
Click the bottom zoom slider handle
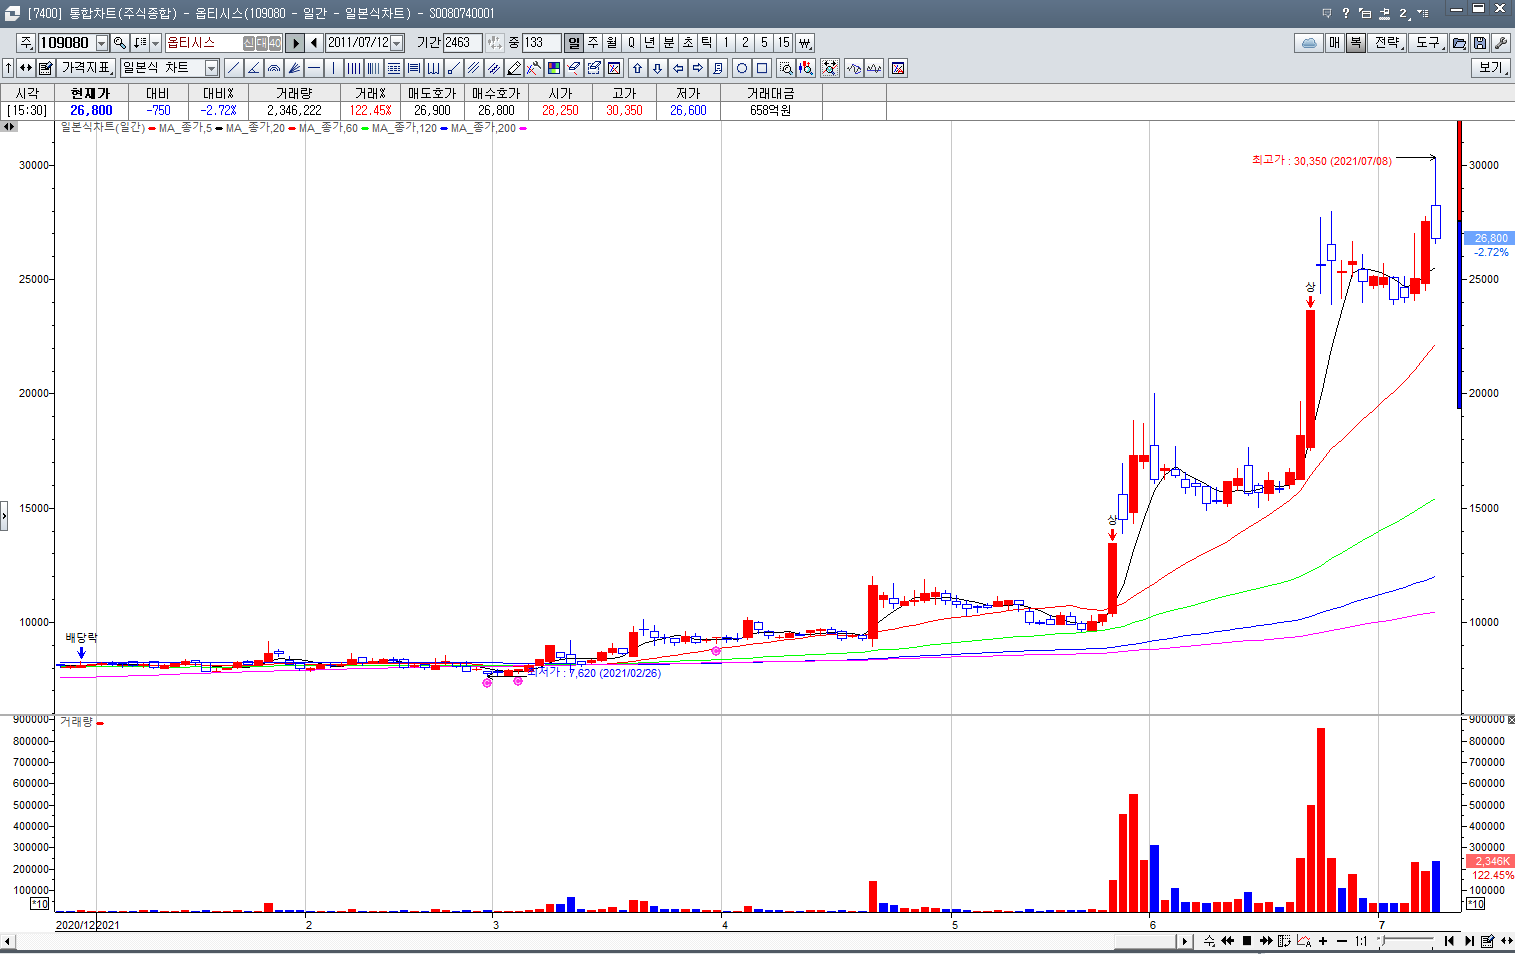pyautogui.click(x=1382, y=939)
